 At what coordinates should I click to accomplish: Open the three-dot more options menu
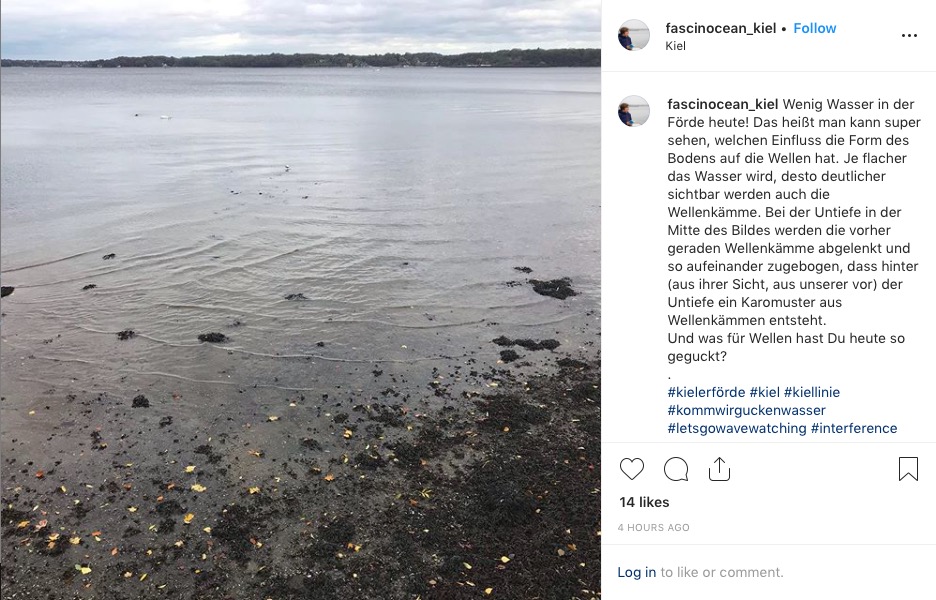coord(909,36)
